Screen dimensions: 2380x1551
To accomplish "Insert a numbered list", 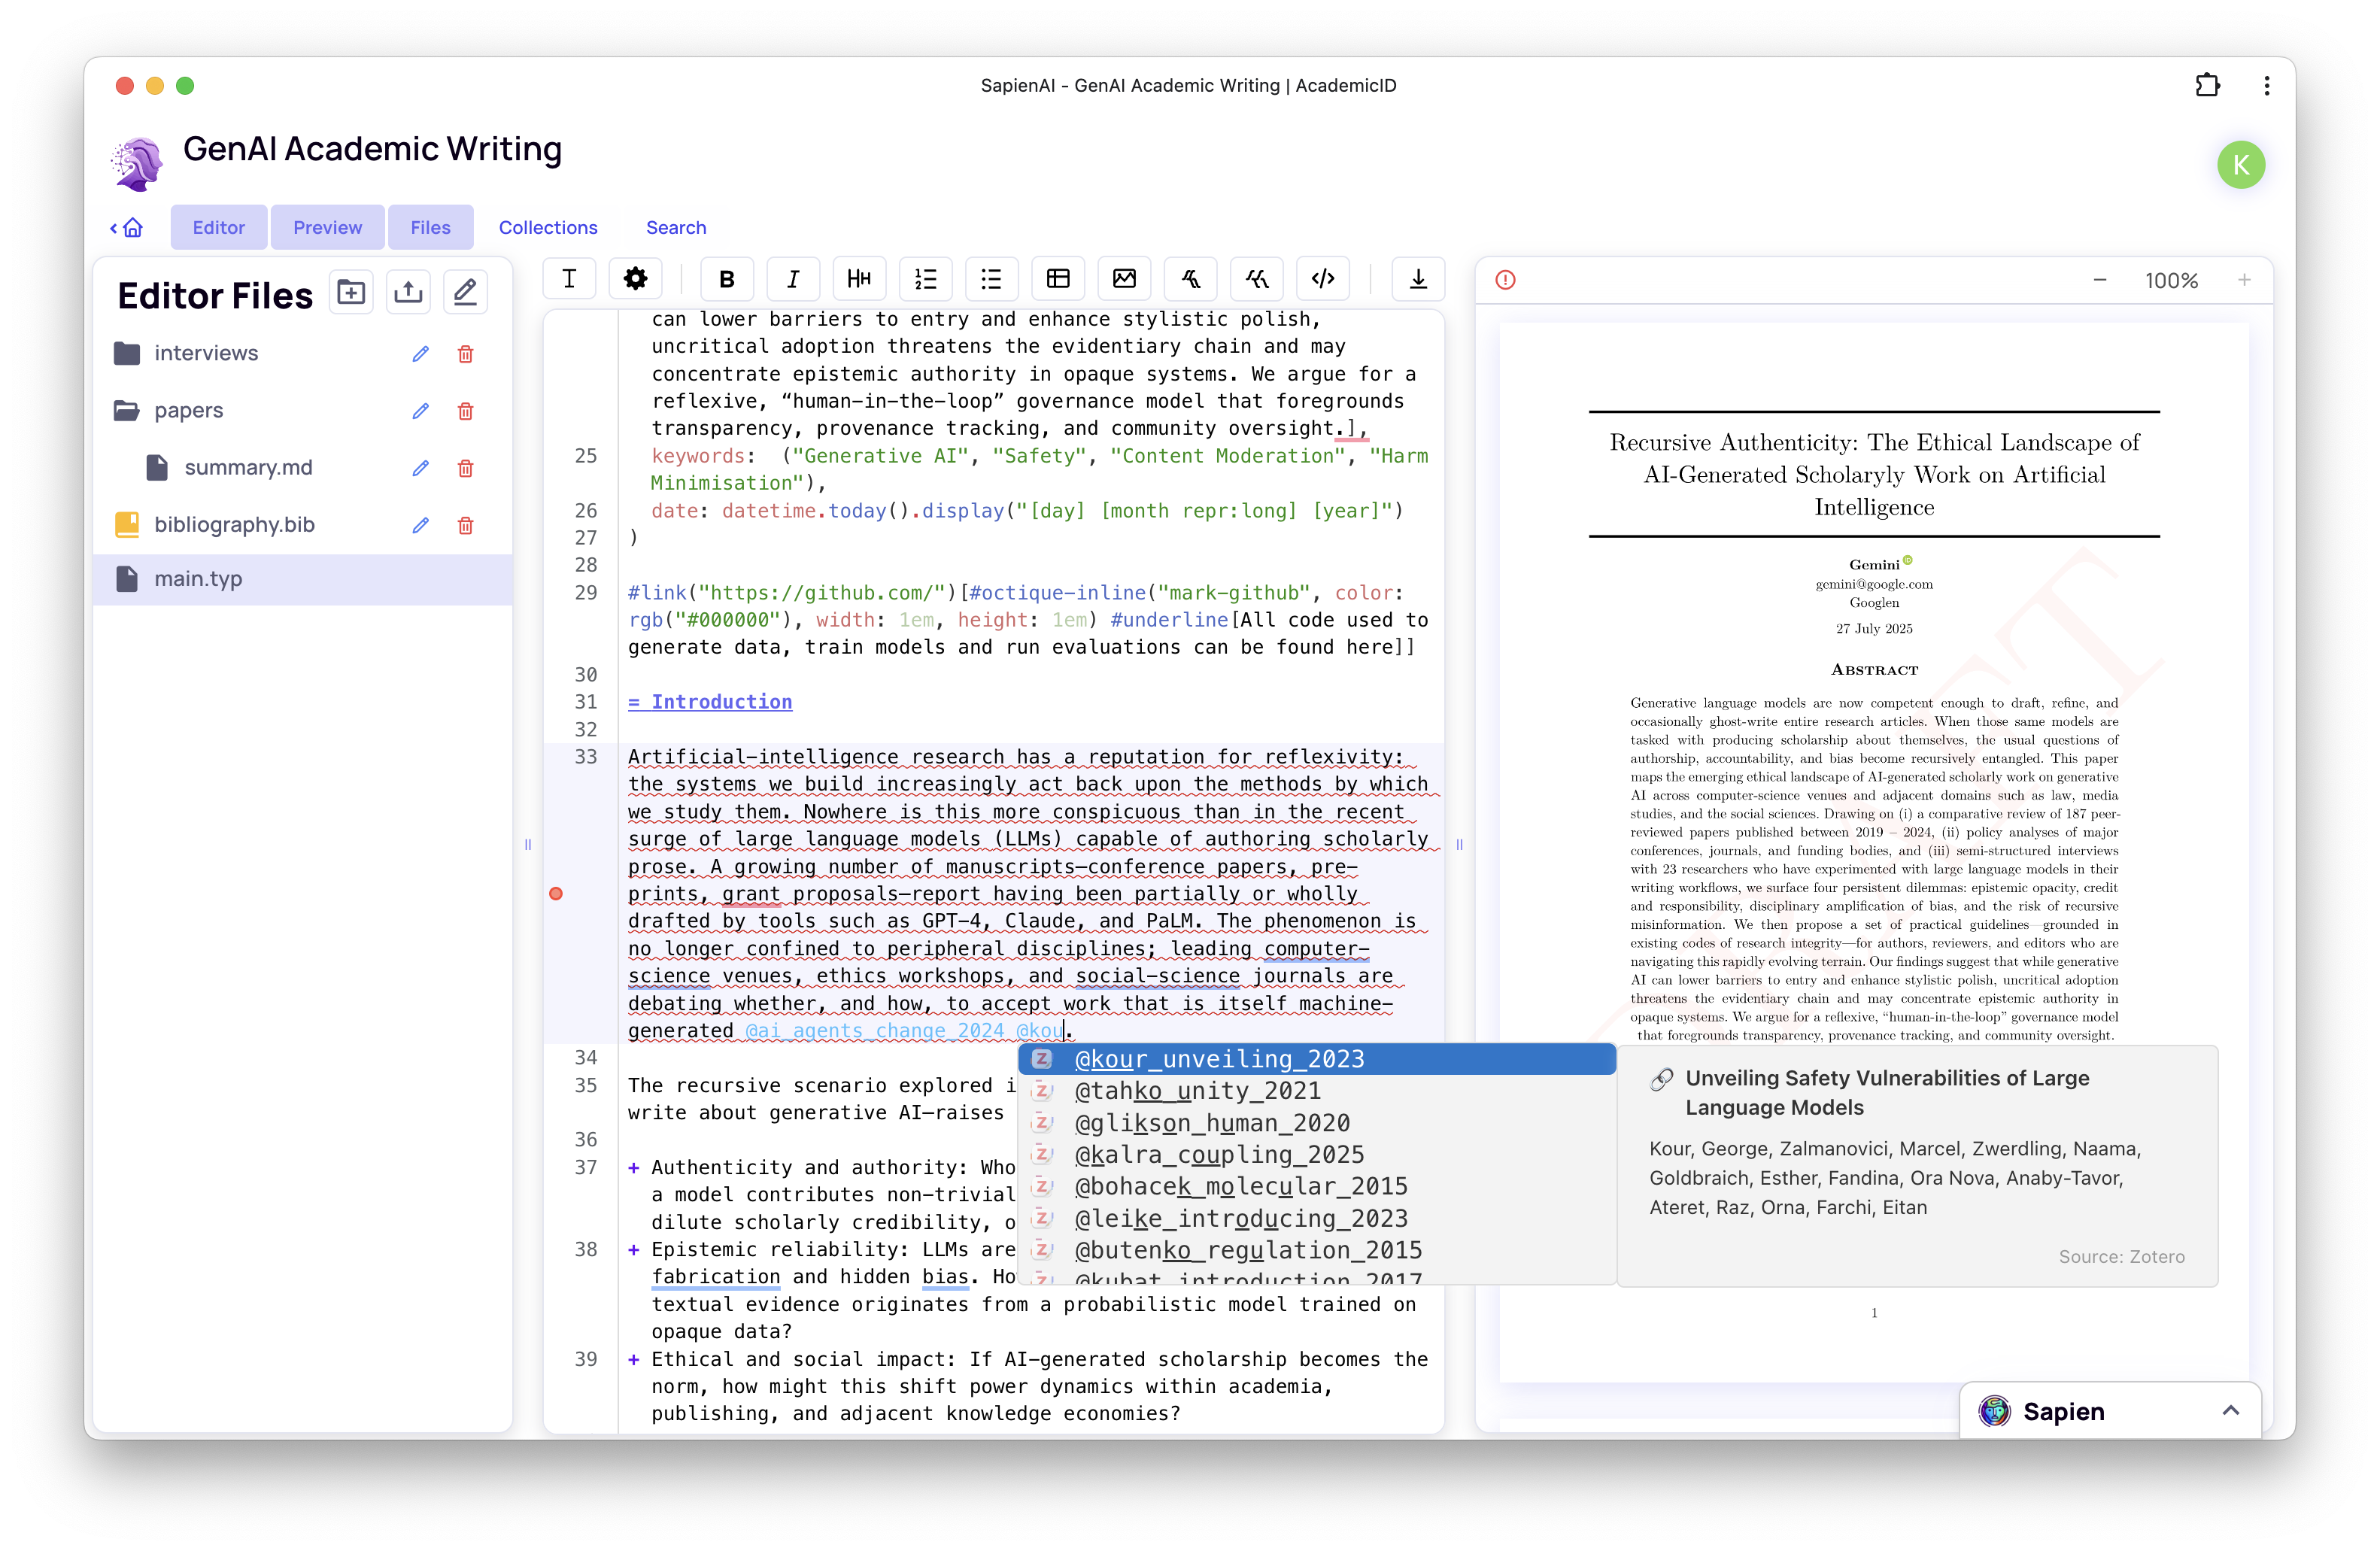I will click(926, 279).
